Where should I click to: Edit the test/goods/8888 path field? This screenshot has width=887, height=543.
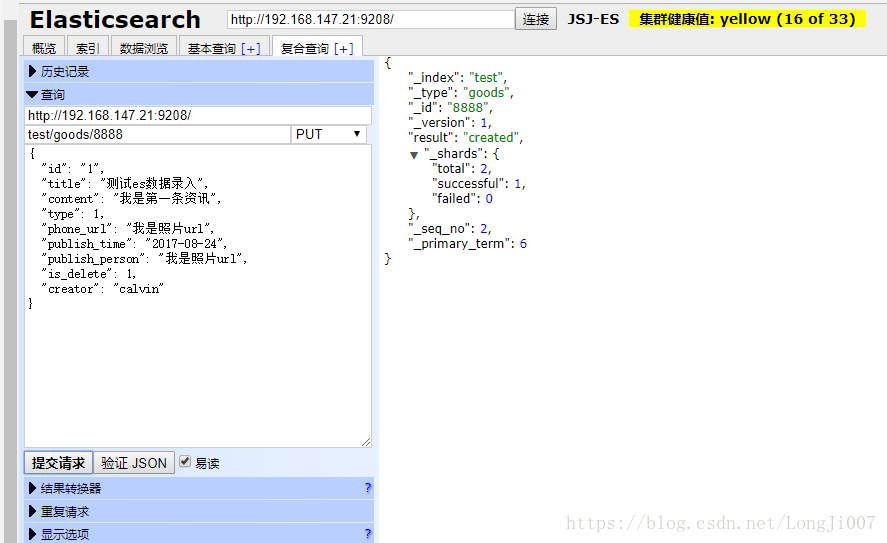[157, 134]
